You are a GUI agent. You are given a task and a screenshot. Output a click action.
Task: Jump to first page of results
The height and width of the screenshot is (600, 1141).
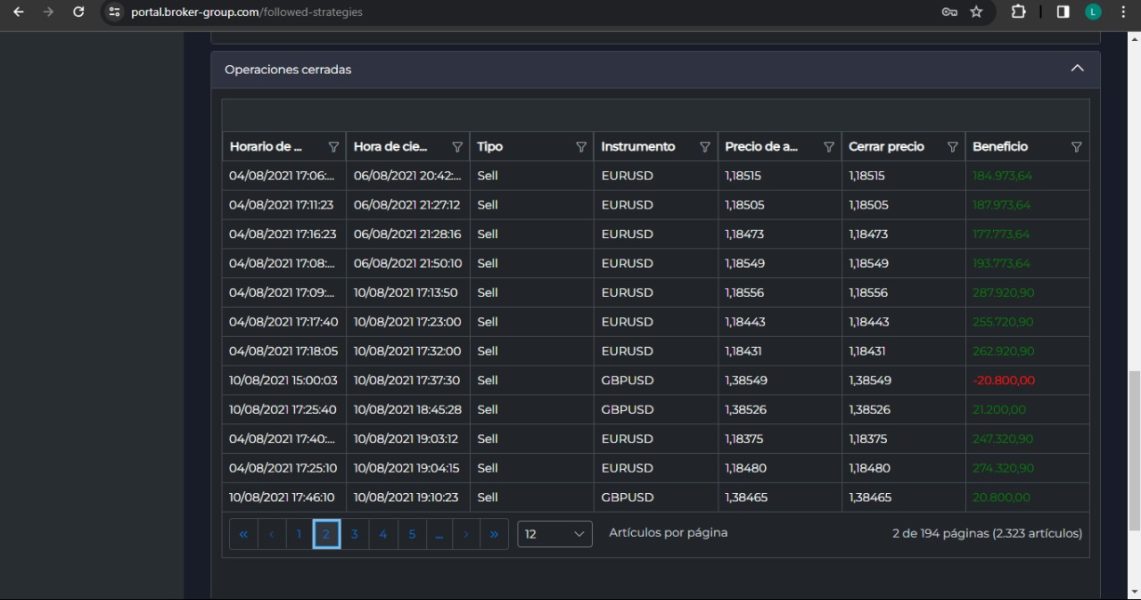click(x=243, y=534)
